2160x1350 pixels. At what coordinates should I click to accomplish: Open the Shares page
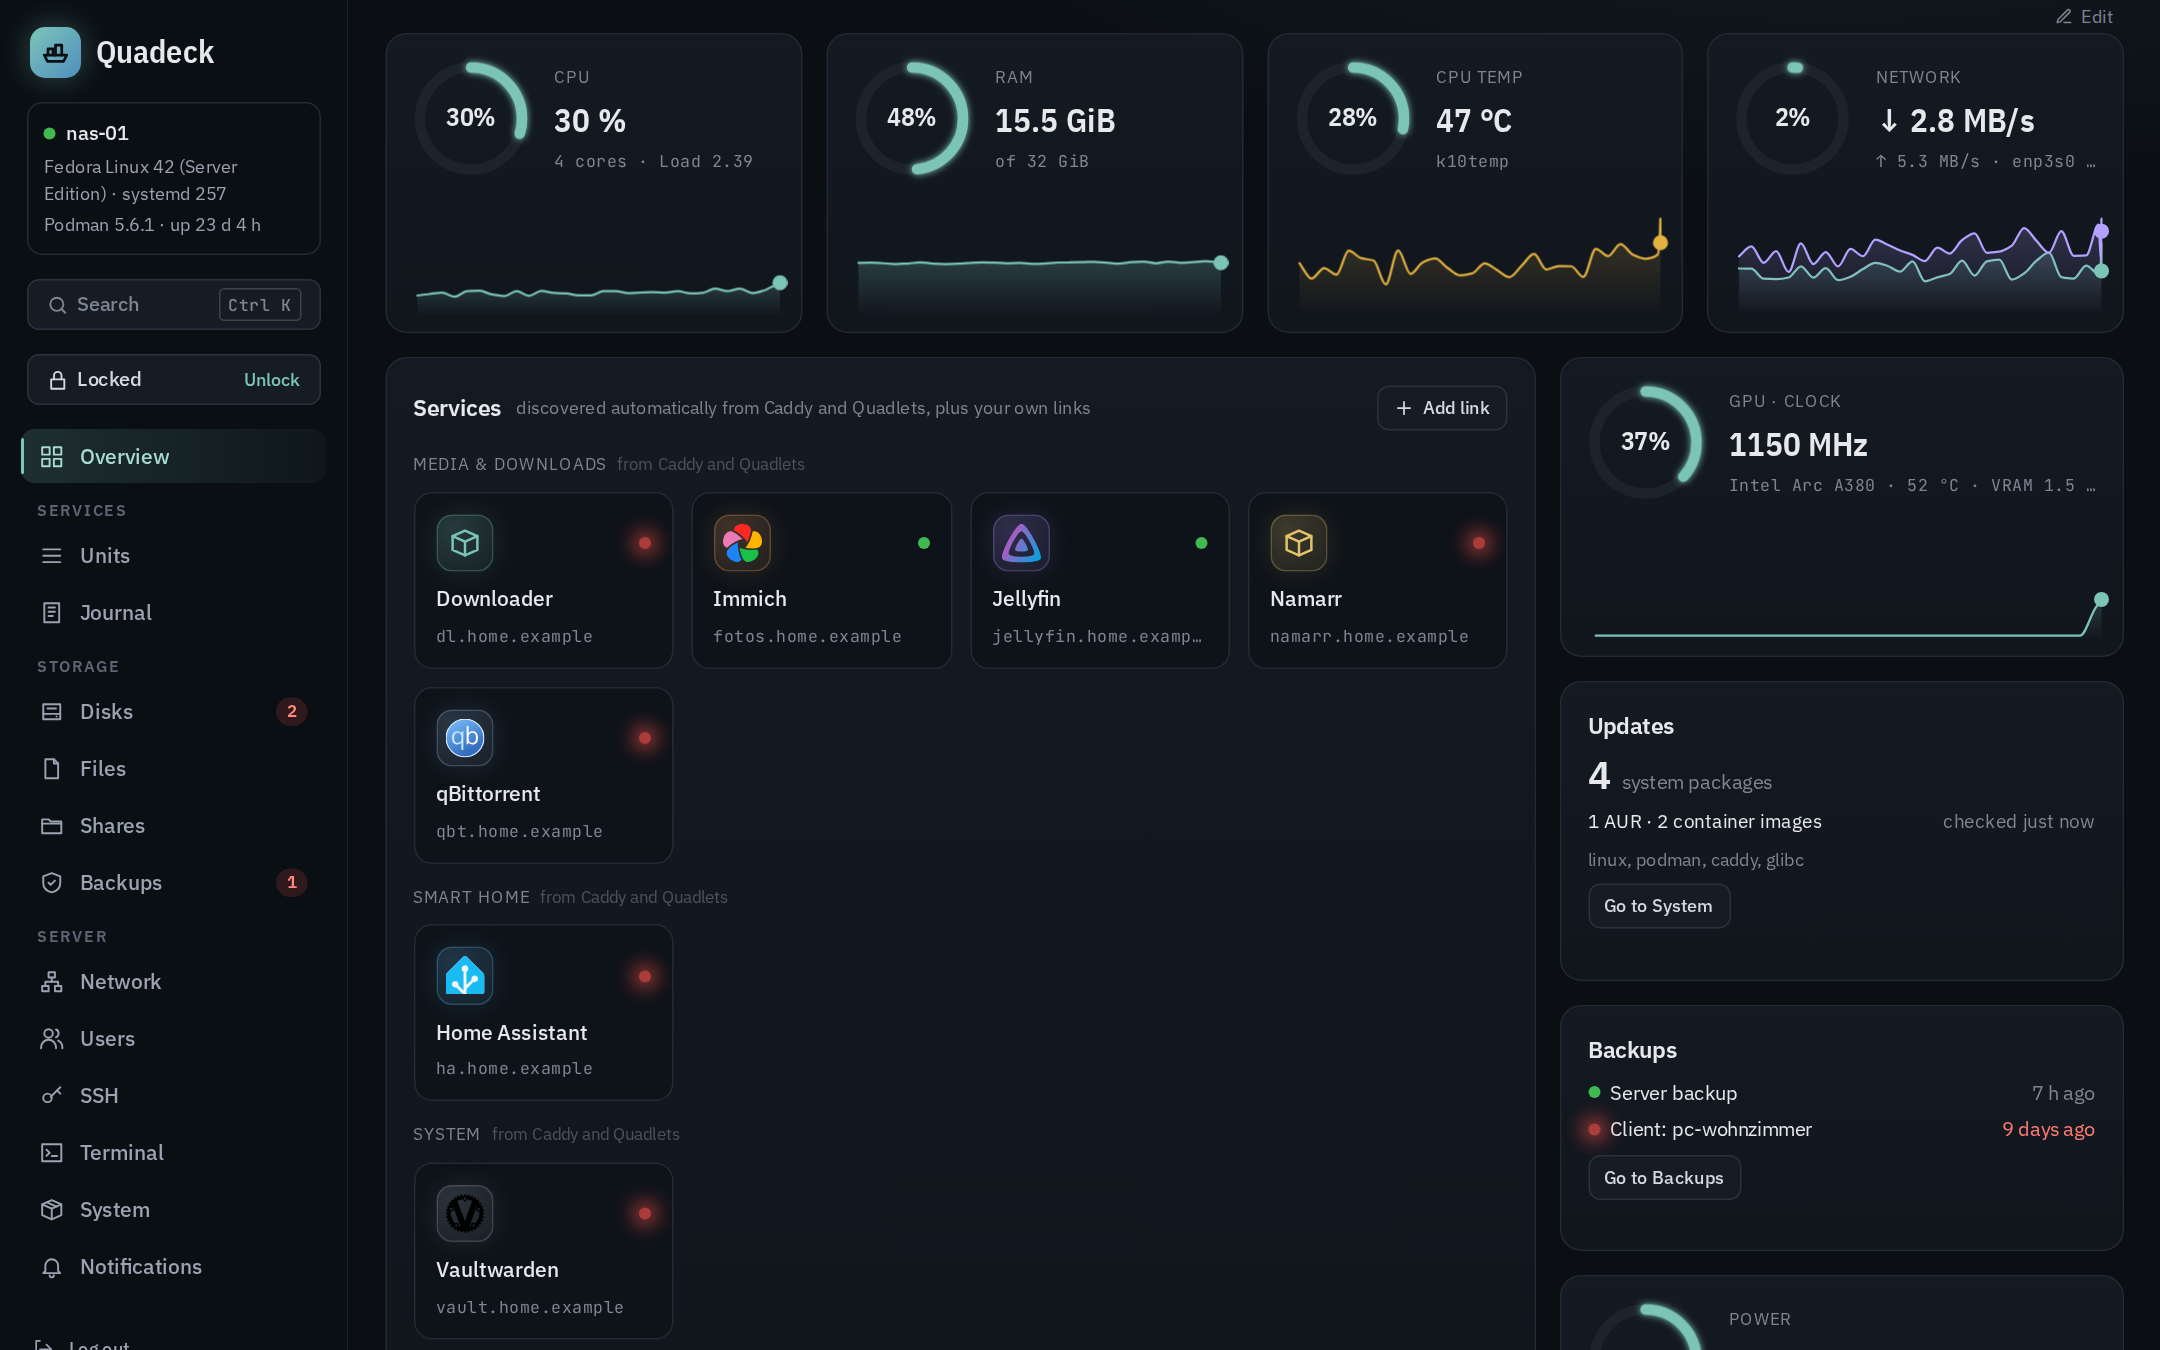point(173,826)
